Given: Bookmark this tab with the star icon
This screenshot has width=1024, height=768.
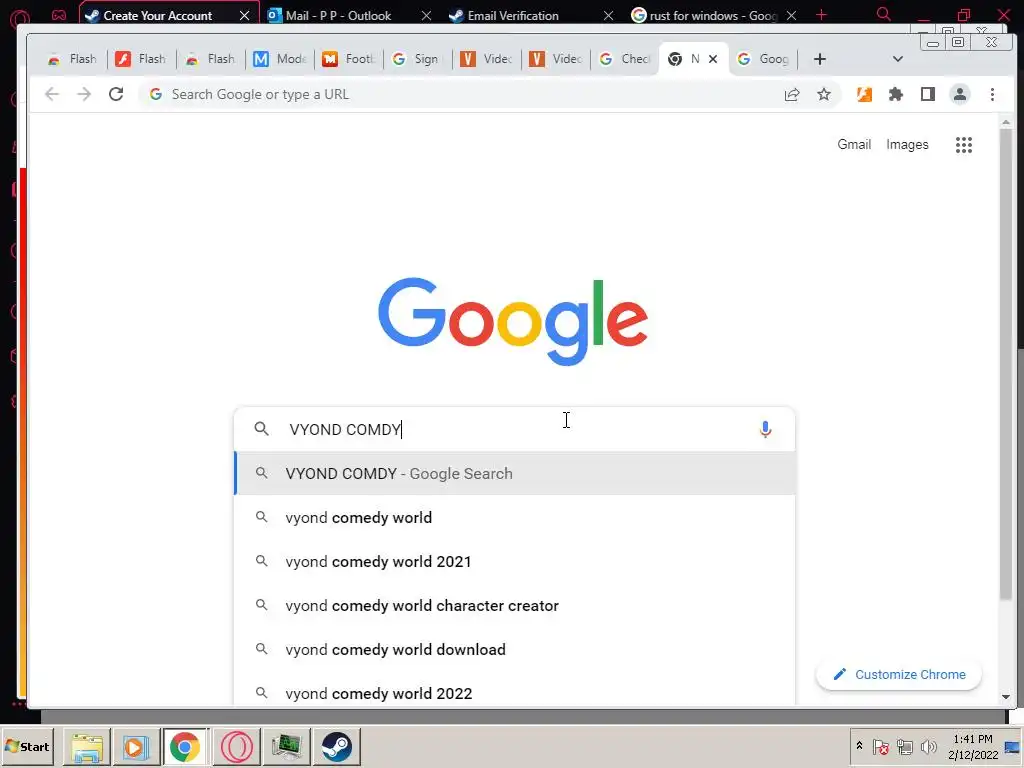Looking at the screenshot, I should pos(824,94).
